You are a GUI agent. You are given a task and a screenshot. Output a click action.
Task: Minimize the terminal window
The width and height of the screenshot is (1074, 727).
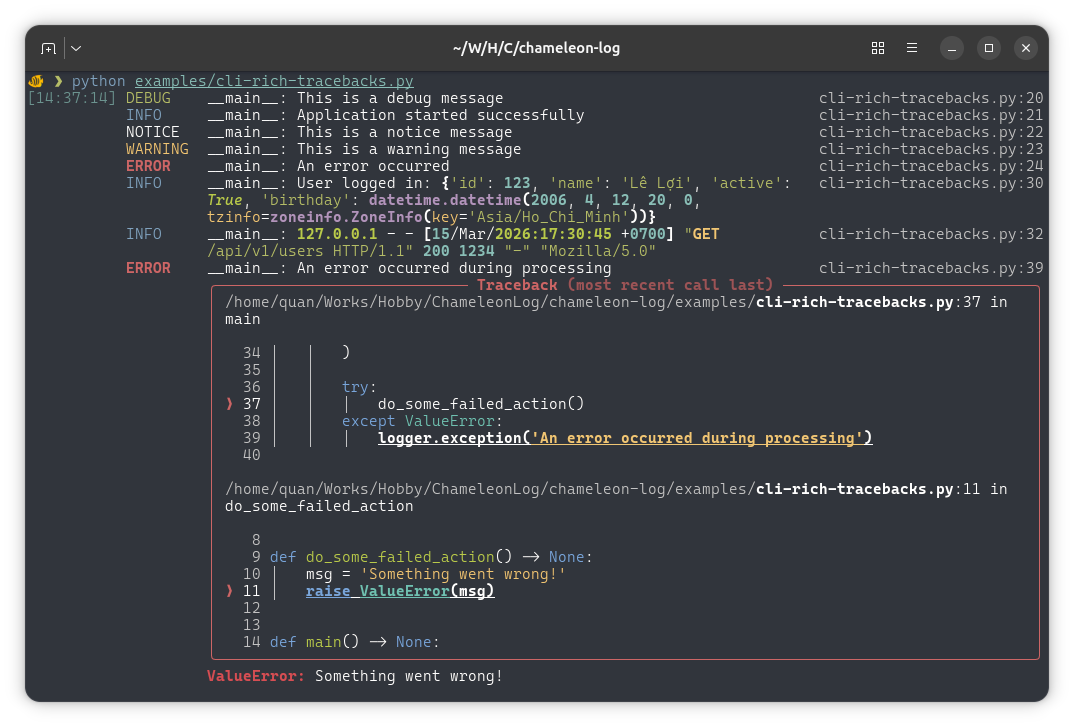[x=951, y=48]
